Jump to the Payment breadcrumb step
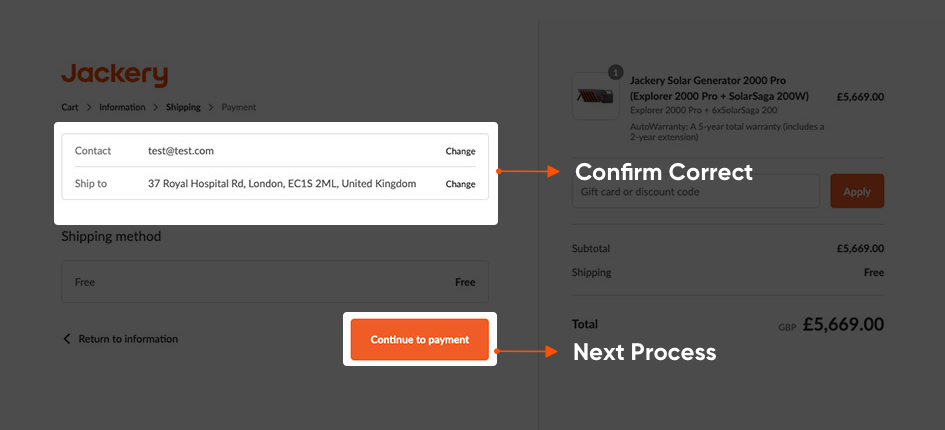This screenshot has height=430, width=945. tap(239, 107)
